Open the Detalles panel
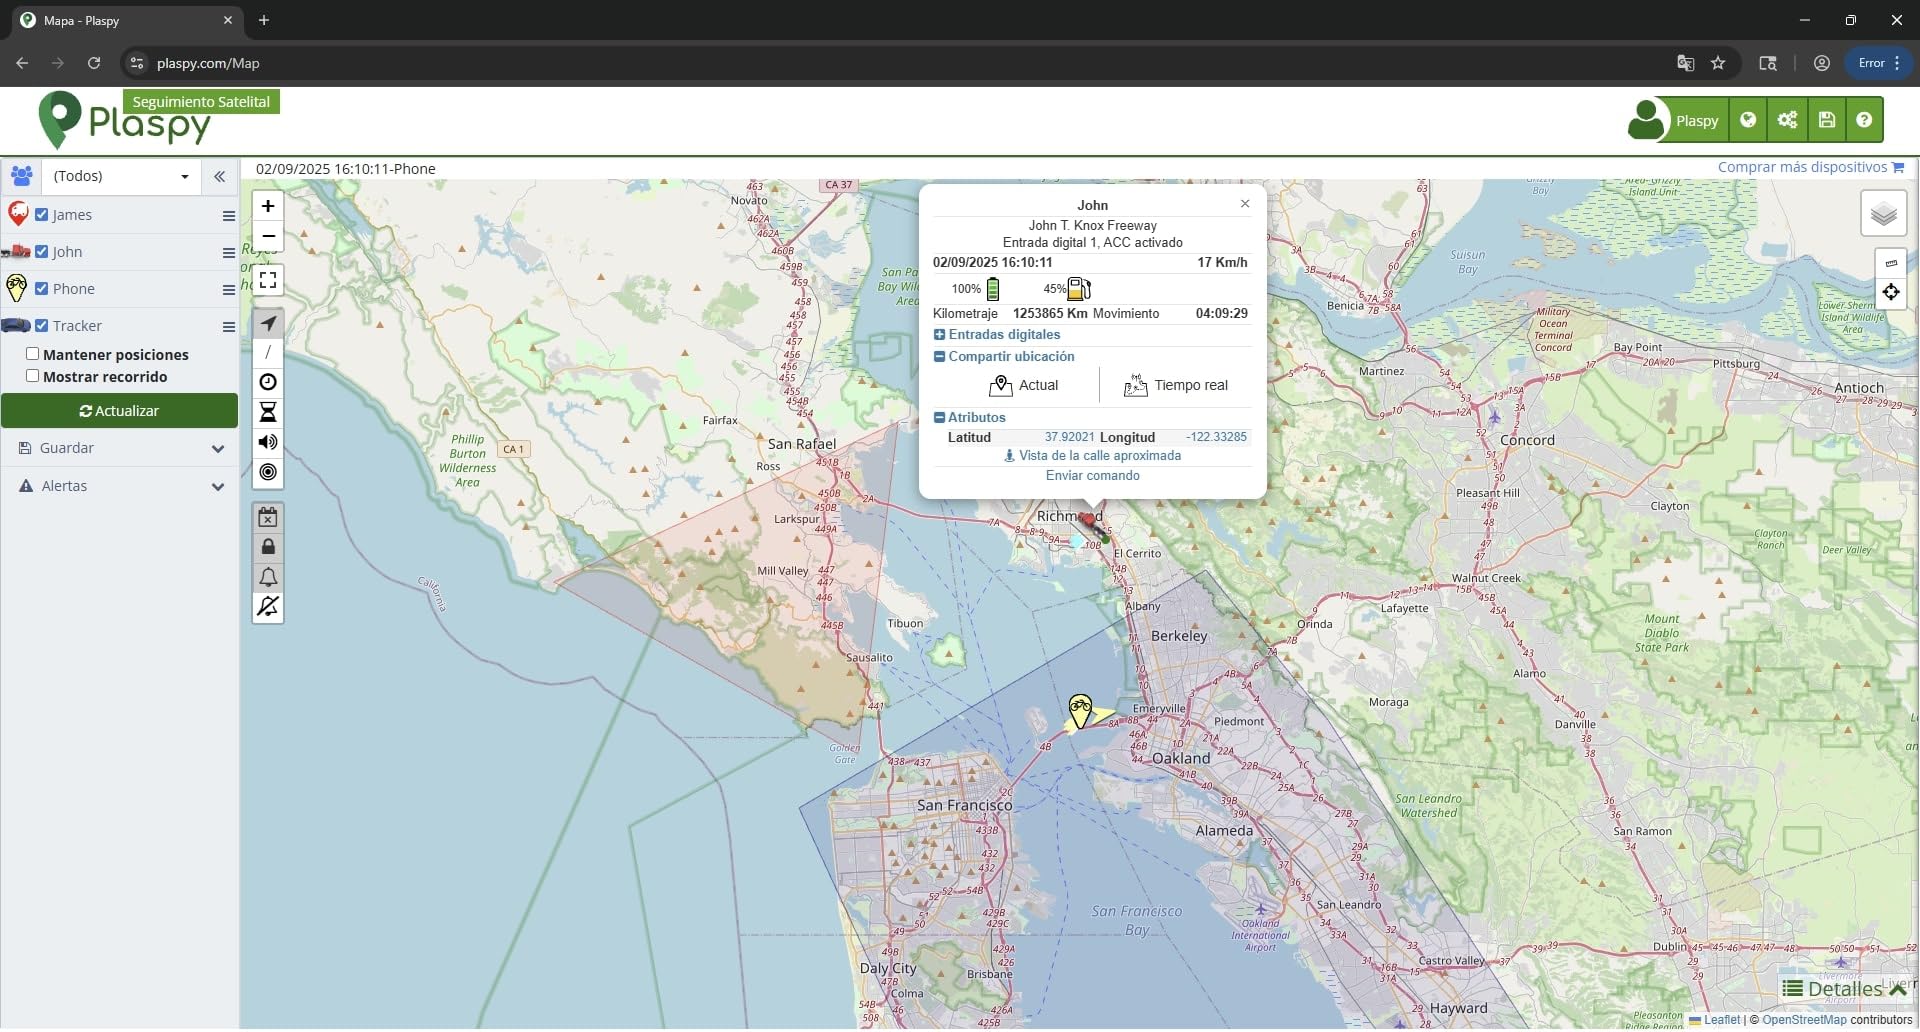Viewport: 1920px width, 1032px height. click(x=1844, y=989)
